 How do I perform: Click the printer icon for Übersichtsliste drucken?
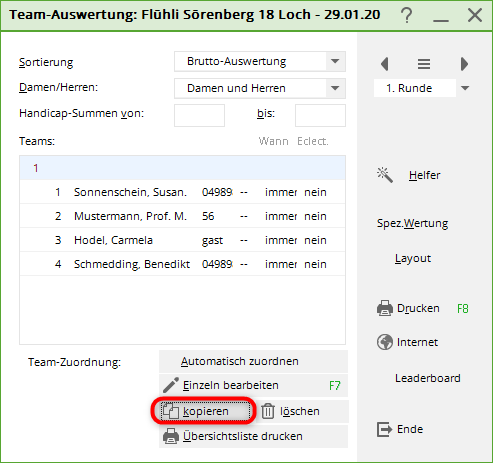171,436
